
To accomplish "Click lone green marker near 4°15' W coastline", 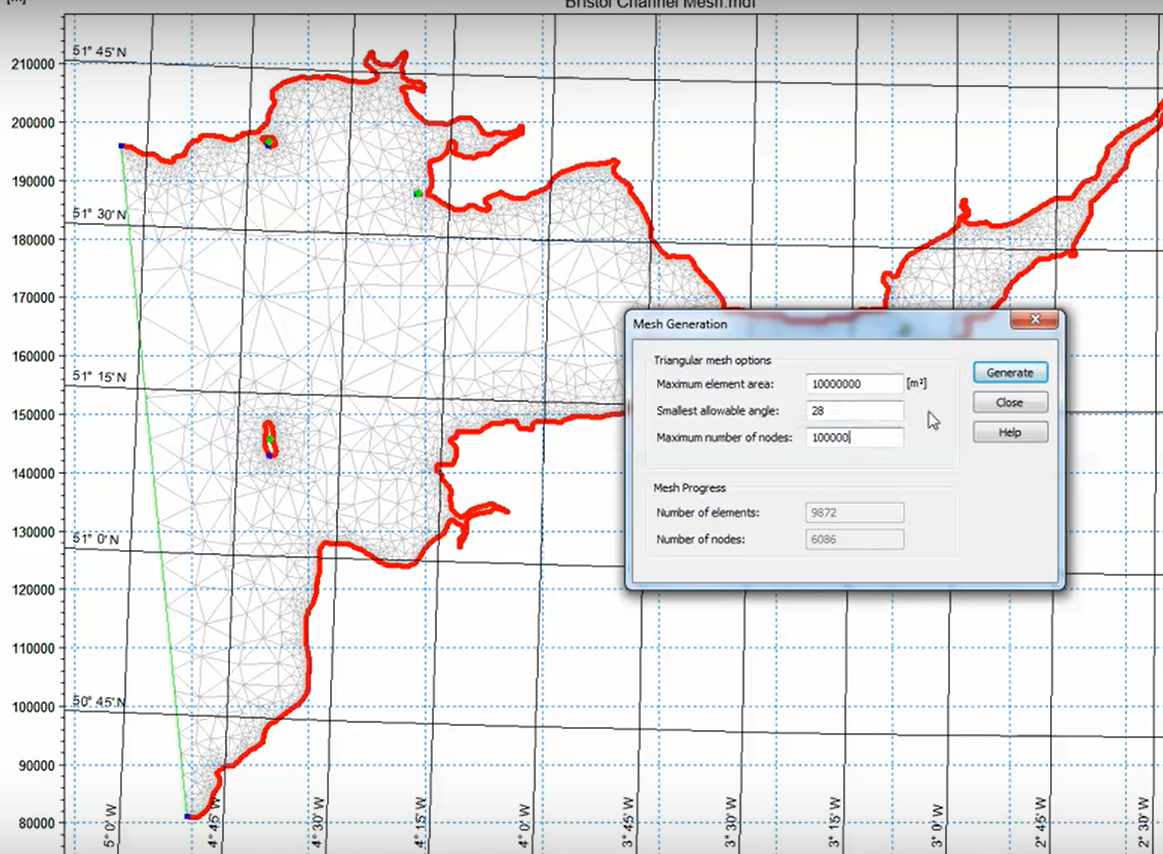I will point(418,193).
